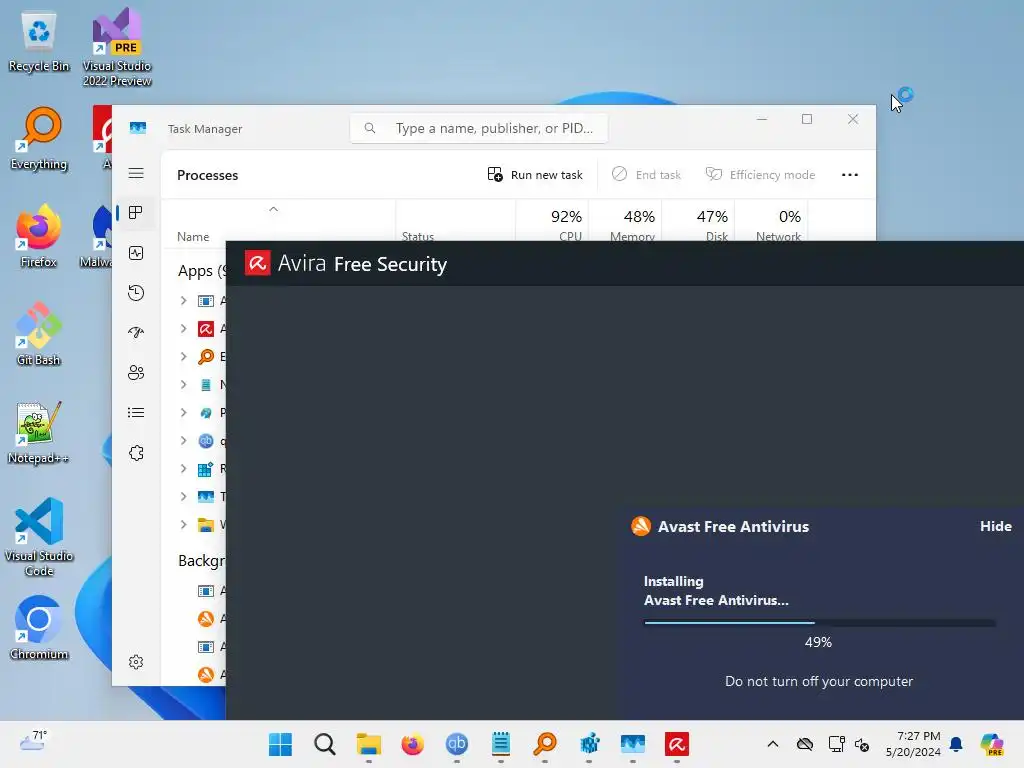Open the Chromium desktop shortcut
1024x768 pixels.
click(x=39, y=628)
